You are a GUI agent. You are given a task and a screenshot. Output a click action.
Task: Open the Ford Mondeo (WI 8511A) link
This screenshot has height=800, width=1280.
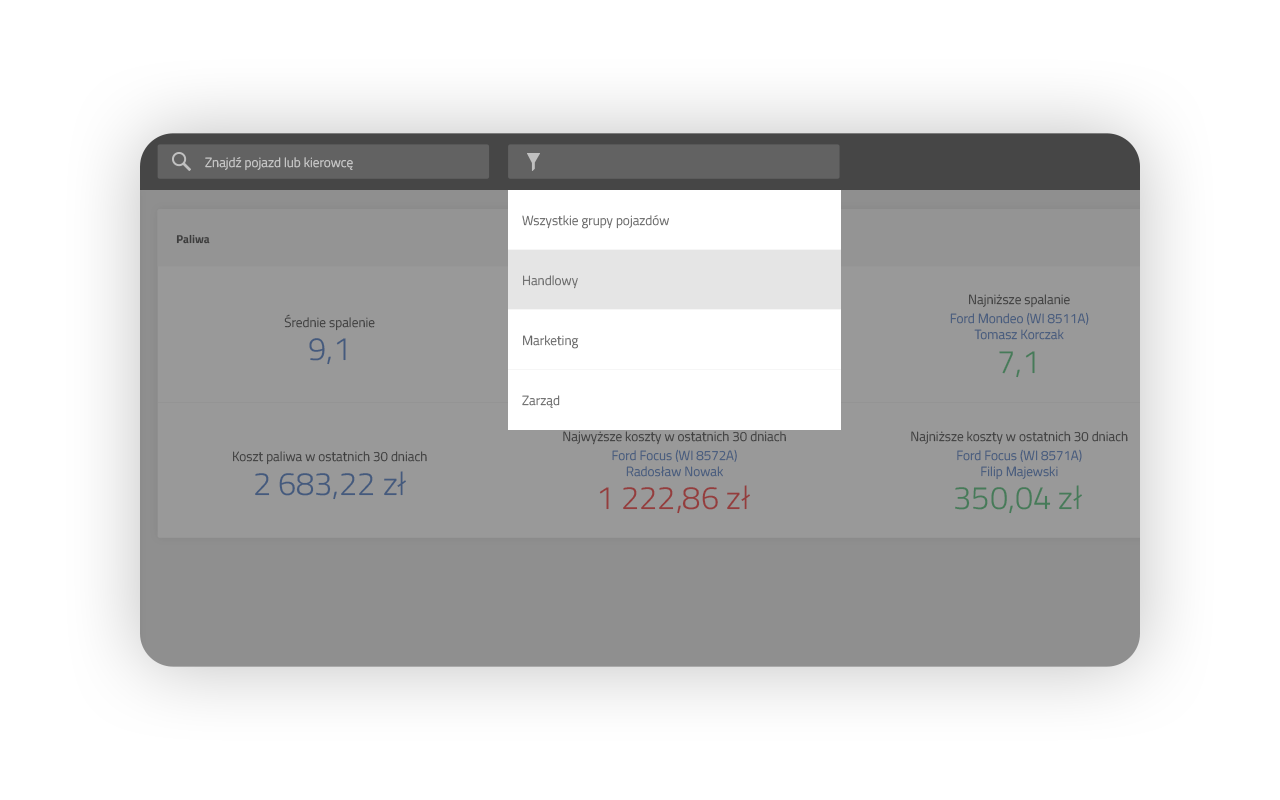point(1018,319)
